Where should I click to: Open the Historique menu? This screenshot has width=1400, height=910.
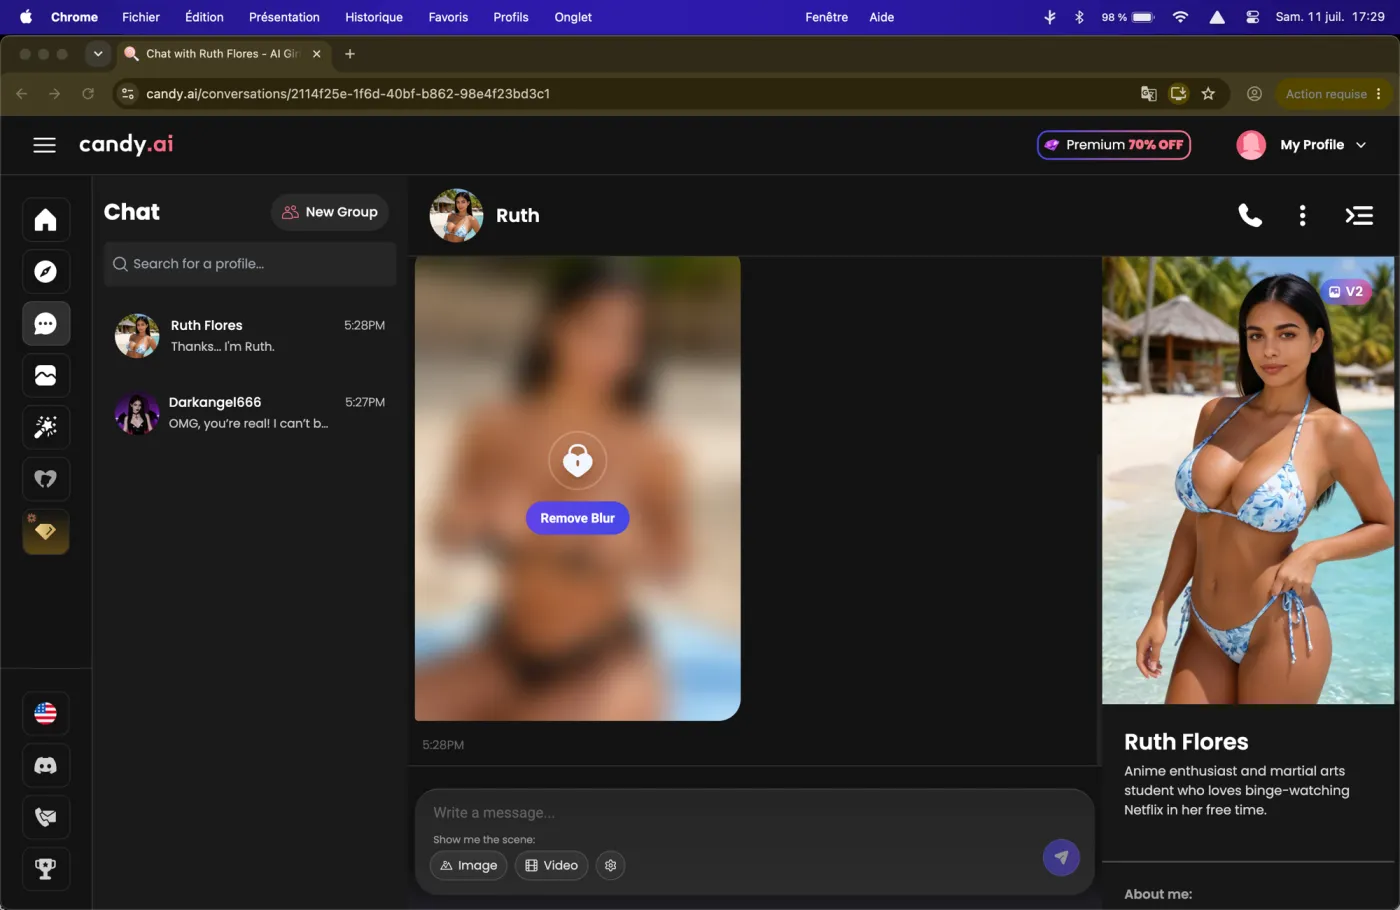(374, 17)
